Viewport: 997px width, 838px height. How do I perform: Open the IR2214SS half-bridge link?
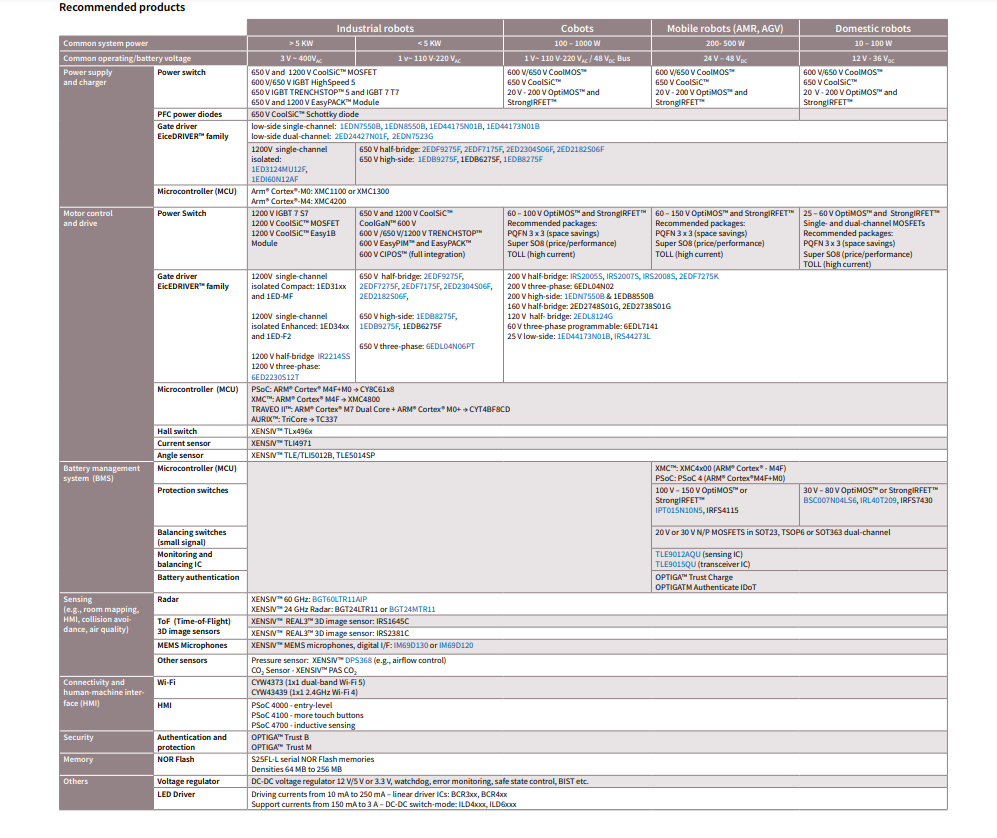[x=333, y=356]
